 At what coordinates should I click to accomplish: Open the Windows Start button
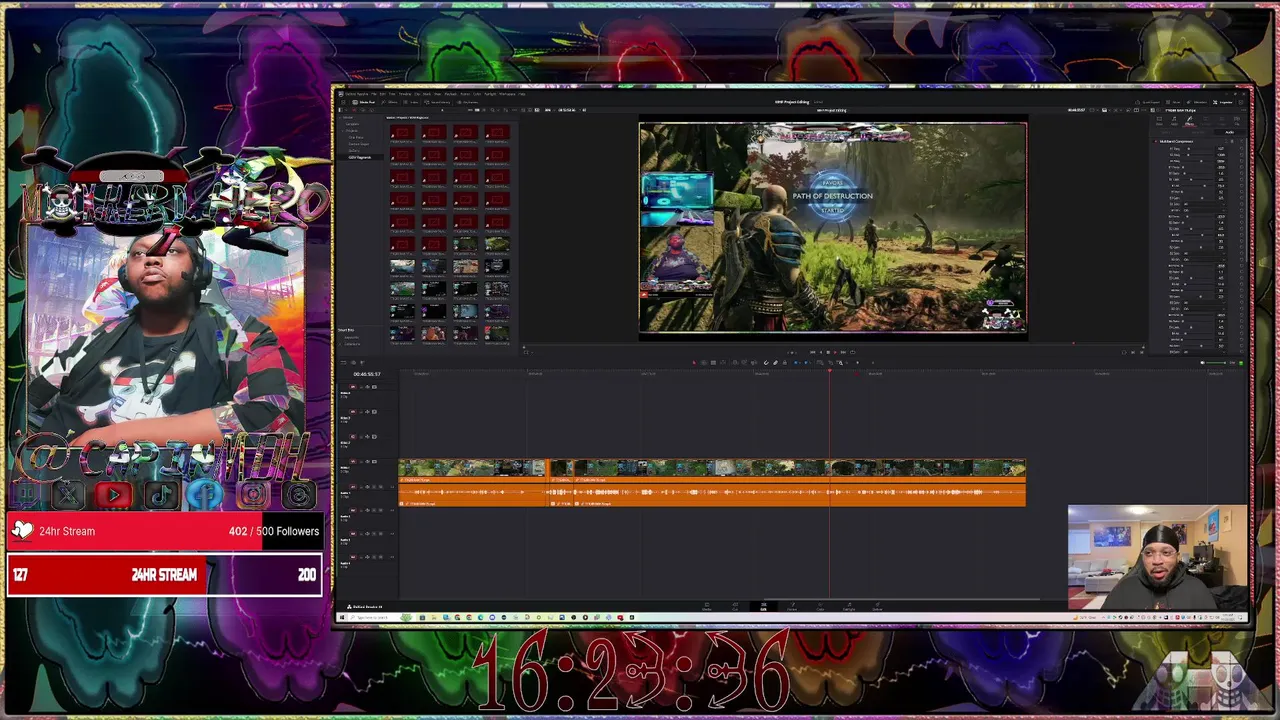point(342,617)
